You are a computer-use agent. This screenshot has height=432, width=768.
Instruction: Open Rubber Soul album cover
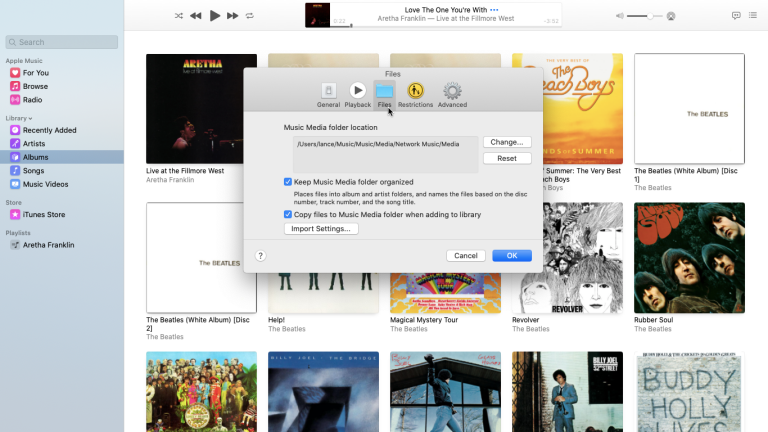[689, 258]
